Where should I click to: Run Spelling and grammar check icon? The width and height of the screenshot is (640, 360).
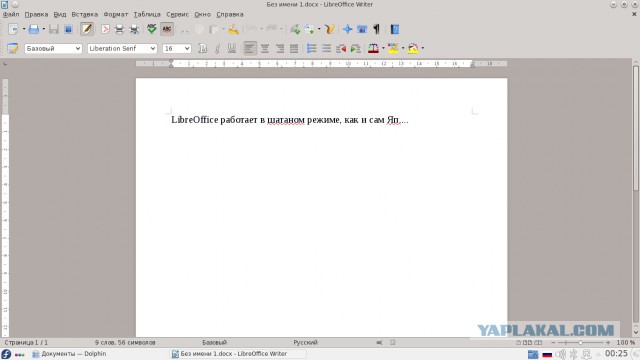pyautogui.click(x=152, y=29)
